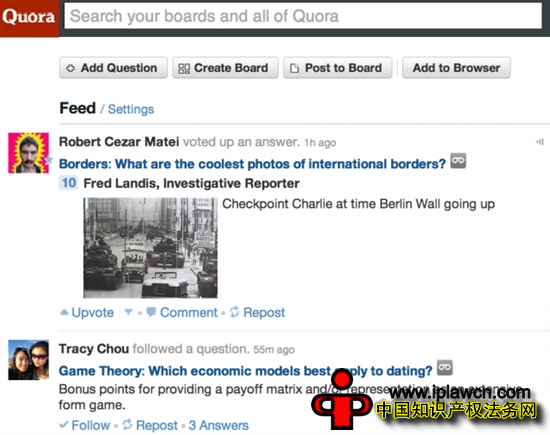This screenshot has height=435, width=550.
Task: Click the Add to Browser button
Action: (456, 68)
